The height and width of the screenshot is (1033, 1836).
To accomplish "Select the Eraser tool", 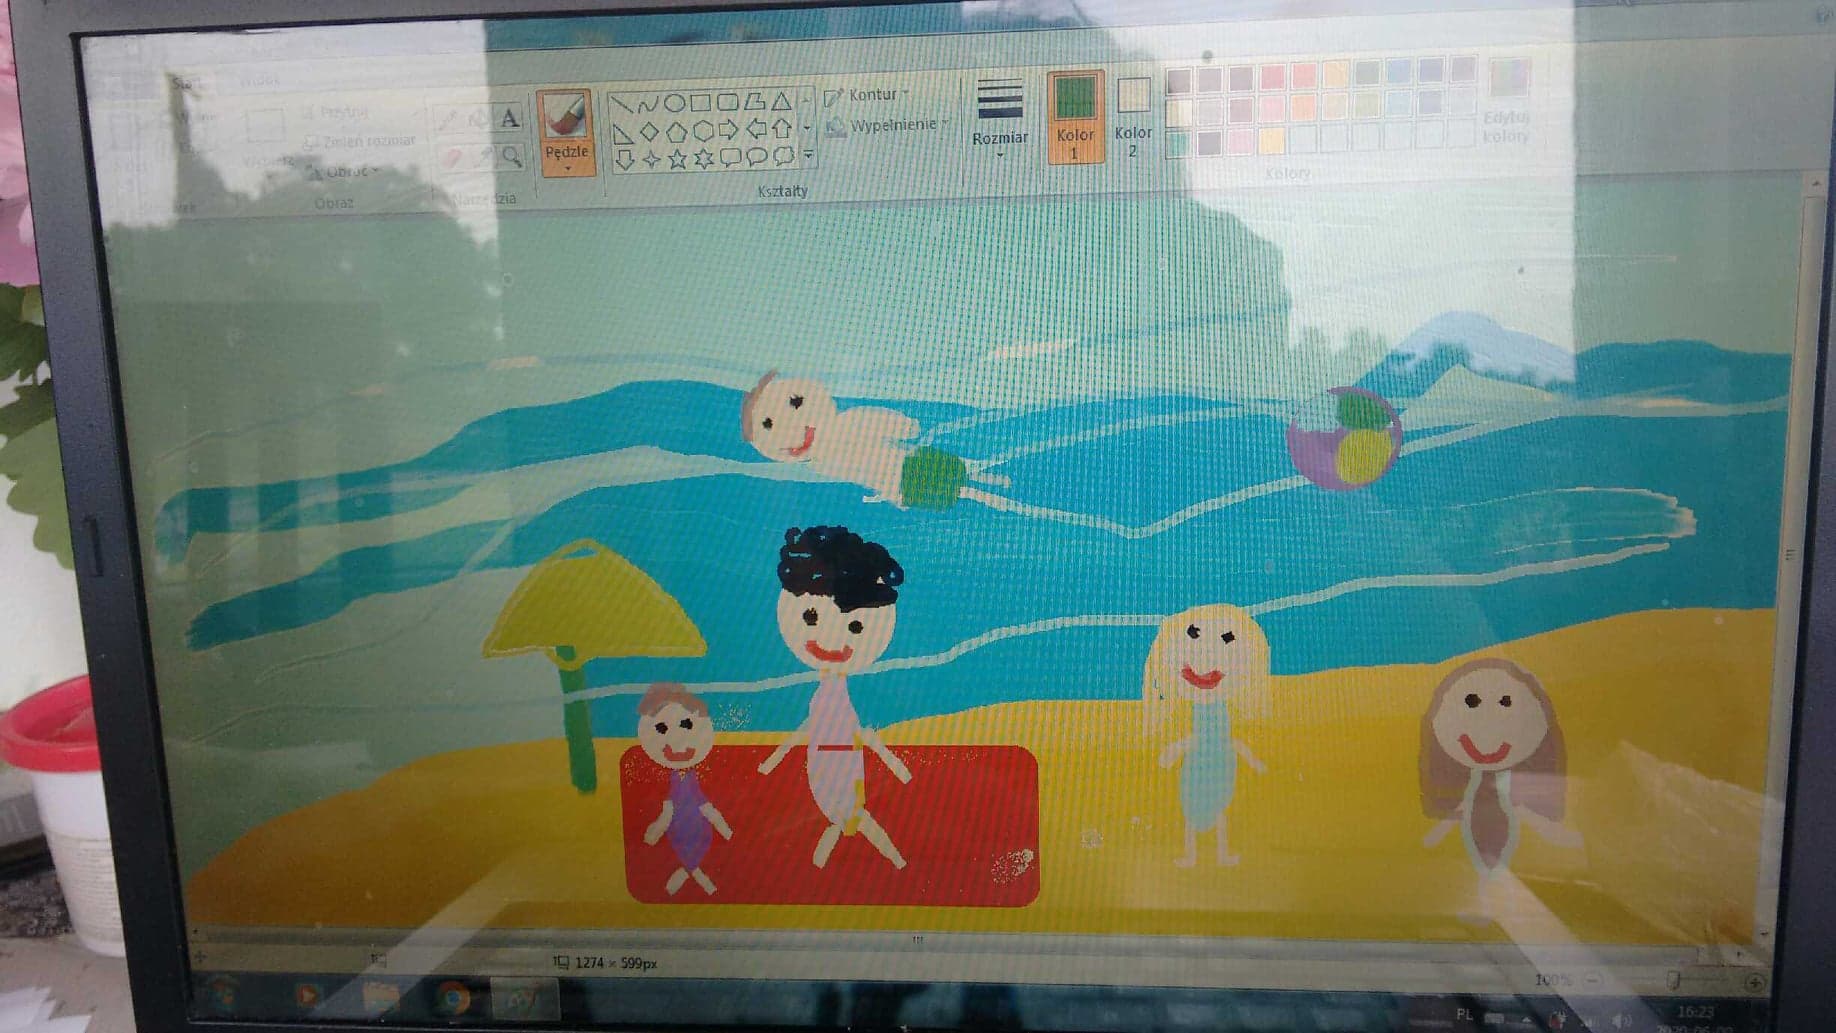I will tap(451, 157).
